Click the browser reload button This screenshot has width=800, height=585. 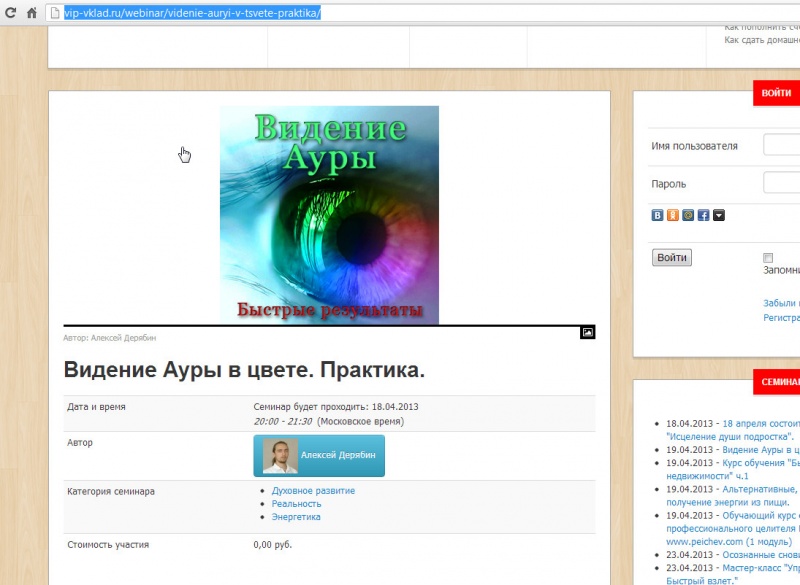9,14
